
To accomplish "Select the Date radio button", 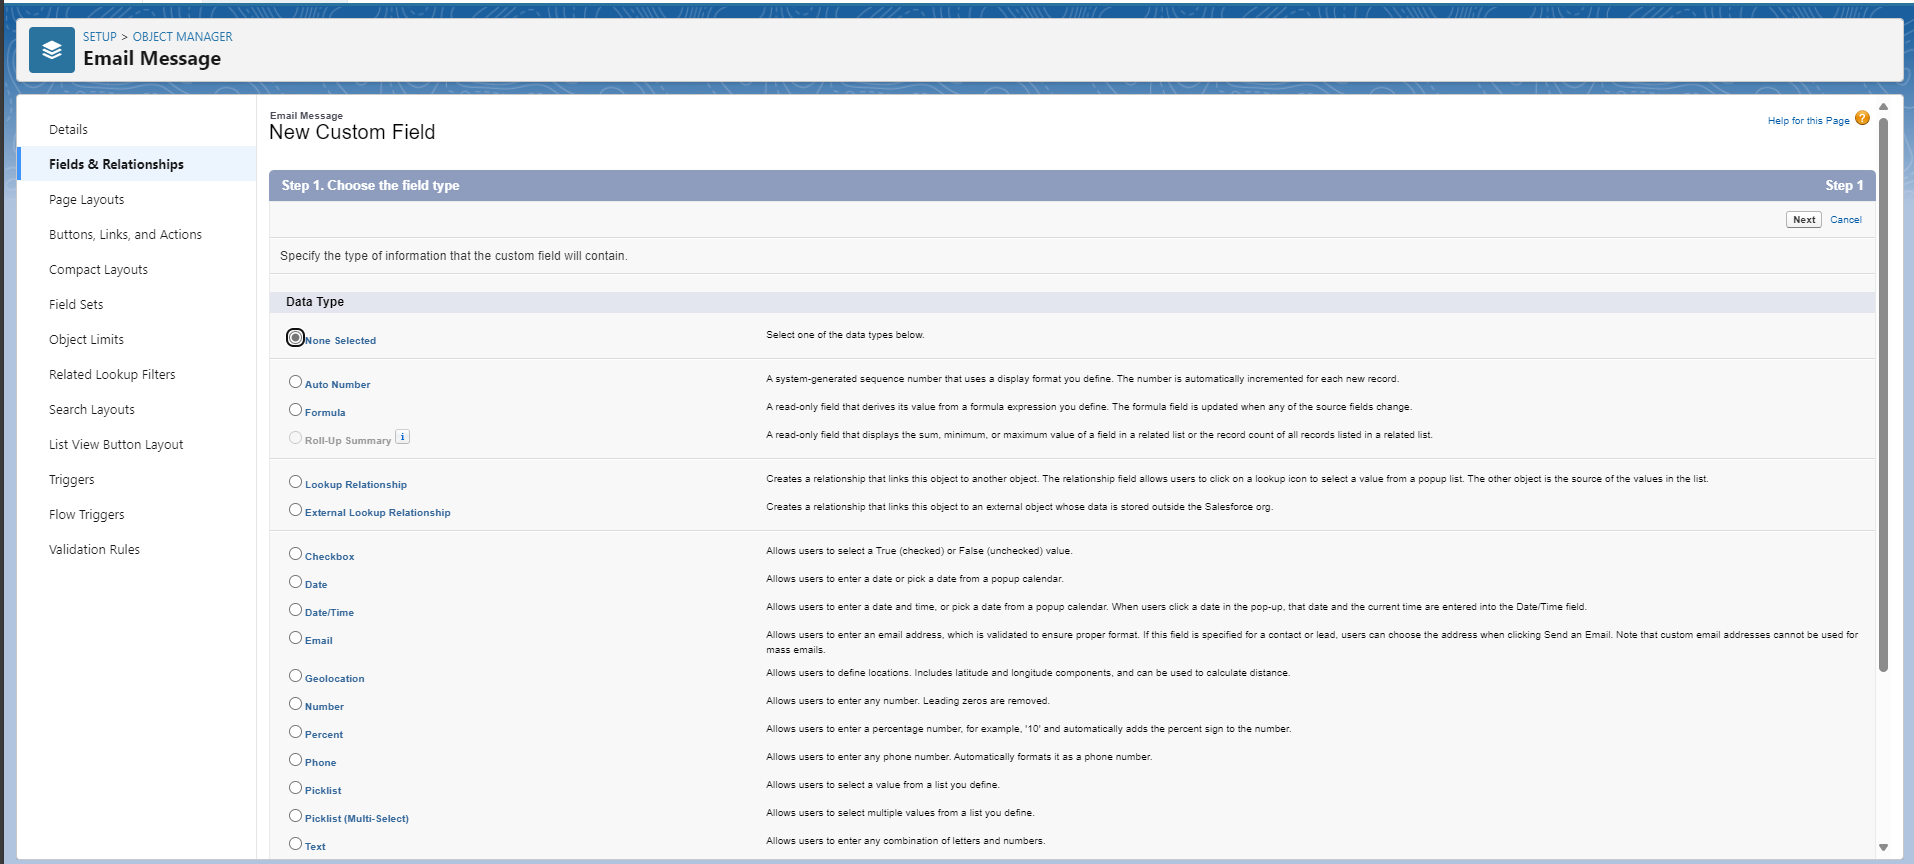I will [295, 582].
